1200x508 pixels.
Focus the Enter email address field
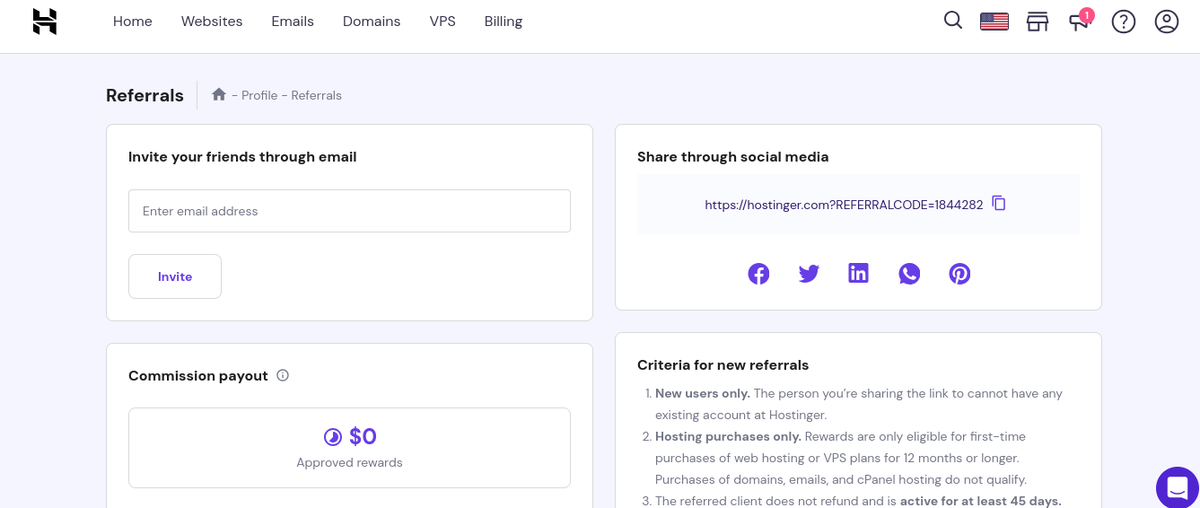(349, 211)
